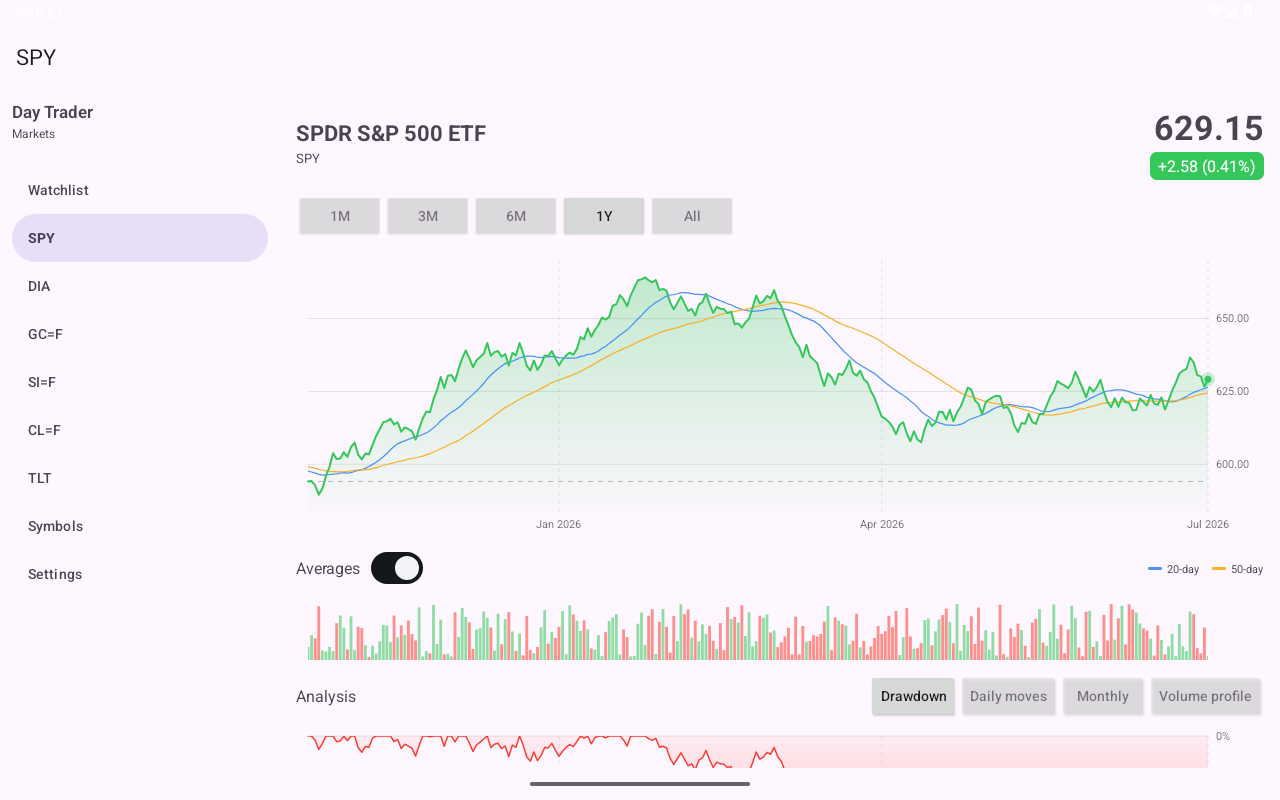Viewport: 1280px width, 800px height.
Task: Show the Volume profile analysis
Action: [1205, 696]
